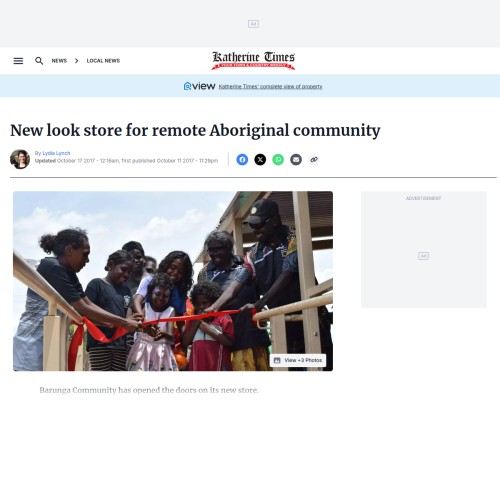Open author Lydia Lynch's profile link

(56, 153)
